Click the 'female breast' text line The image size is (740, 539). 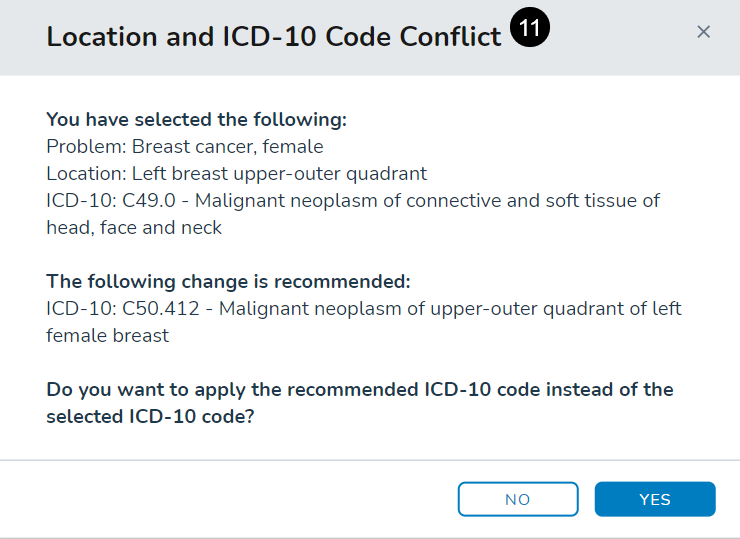[108, 336]
